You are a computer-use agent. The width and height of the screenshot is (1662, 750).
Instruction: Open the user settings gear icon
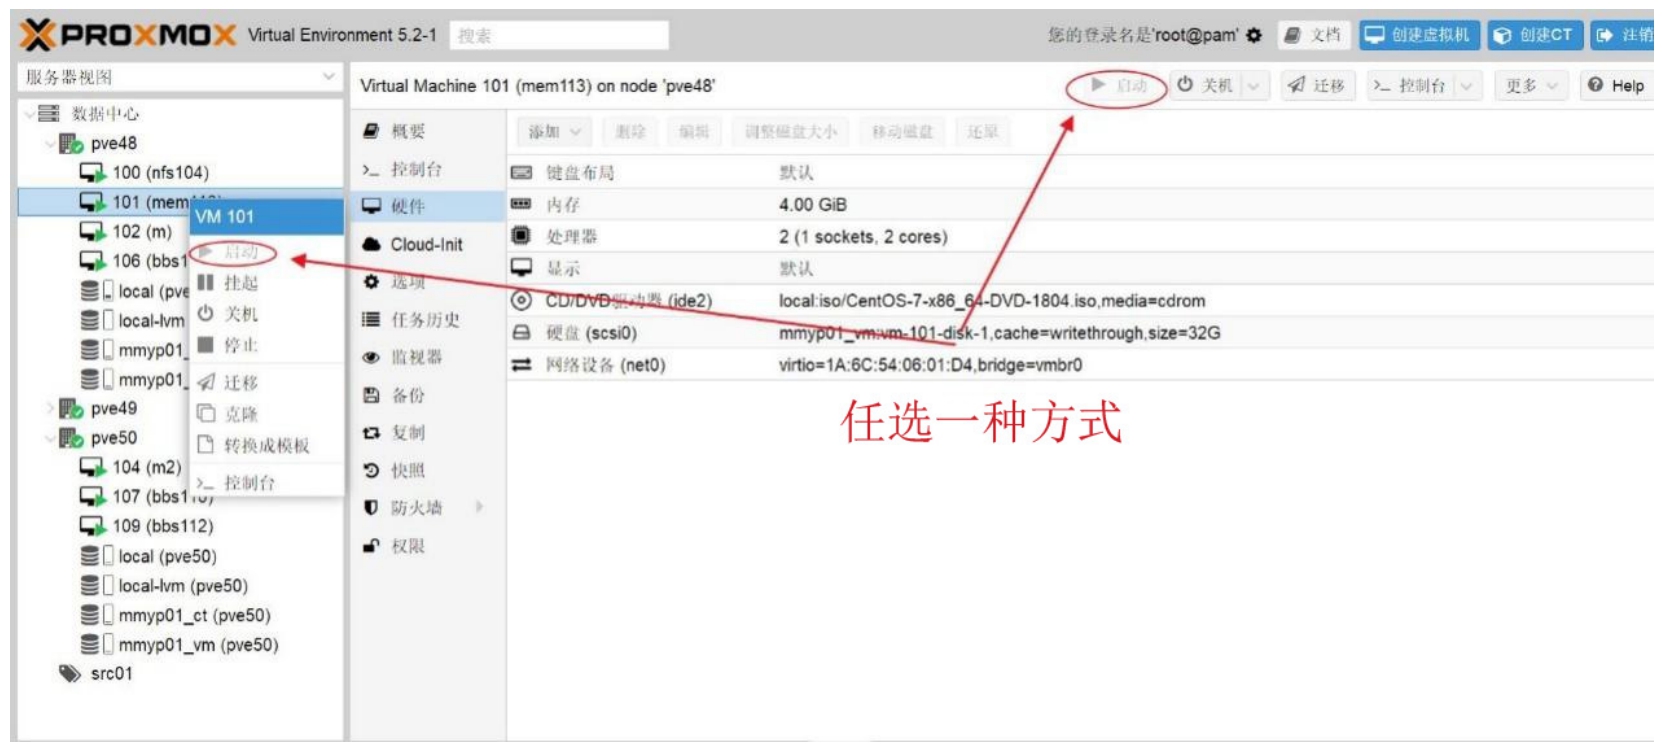coord(1254,36)
